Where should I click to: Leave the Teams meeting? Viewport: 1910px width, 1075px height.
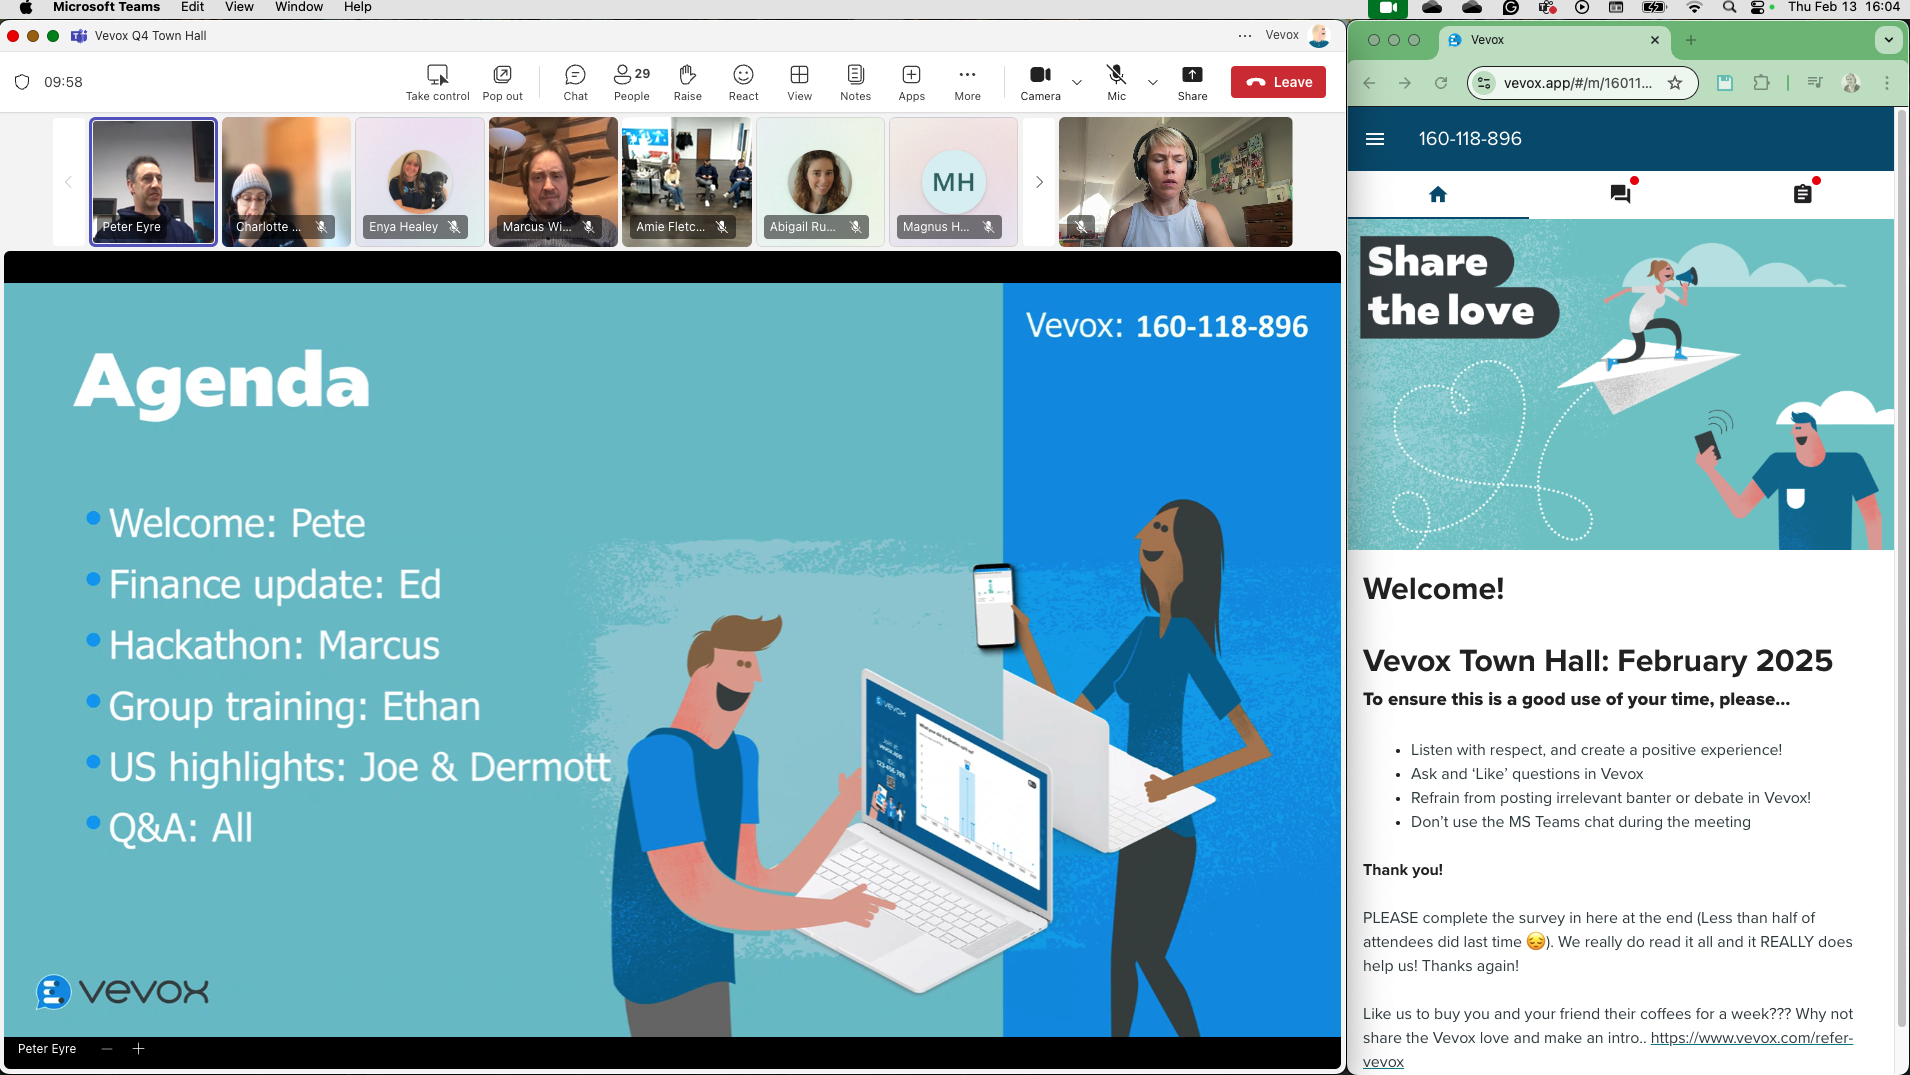1278,82
